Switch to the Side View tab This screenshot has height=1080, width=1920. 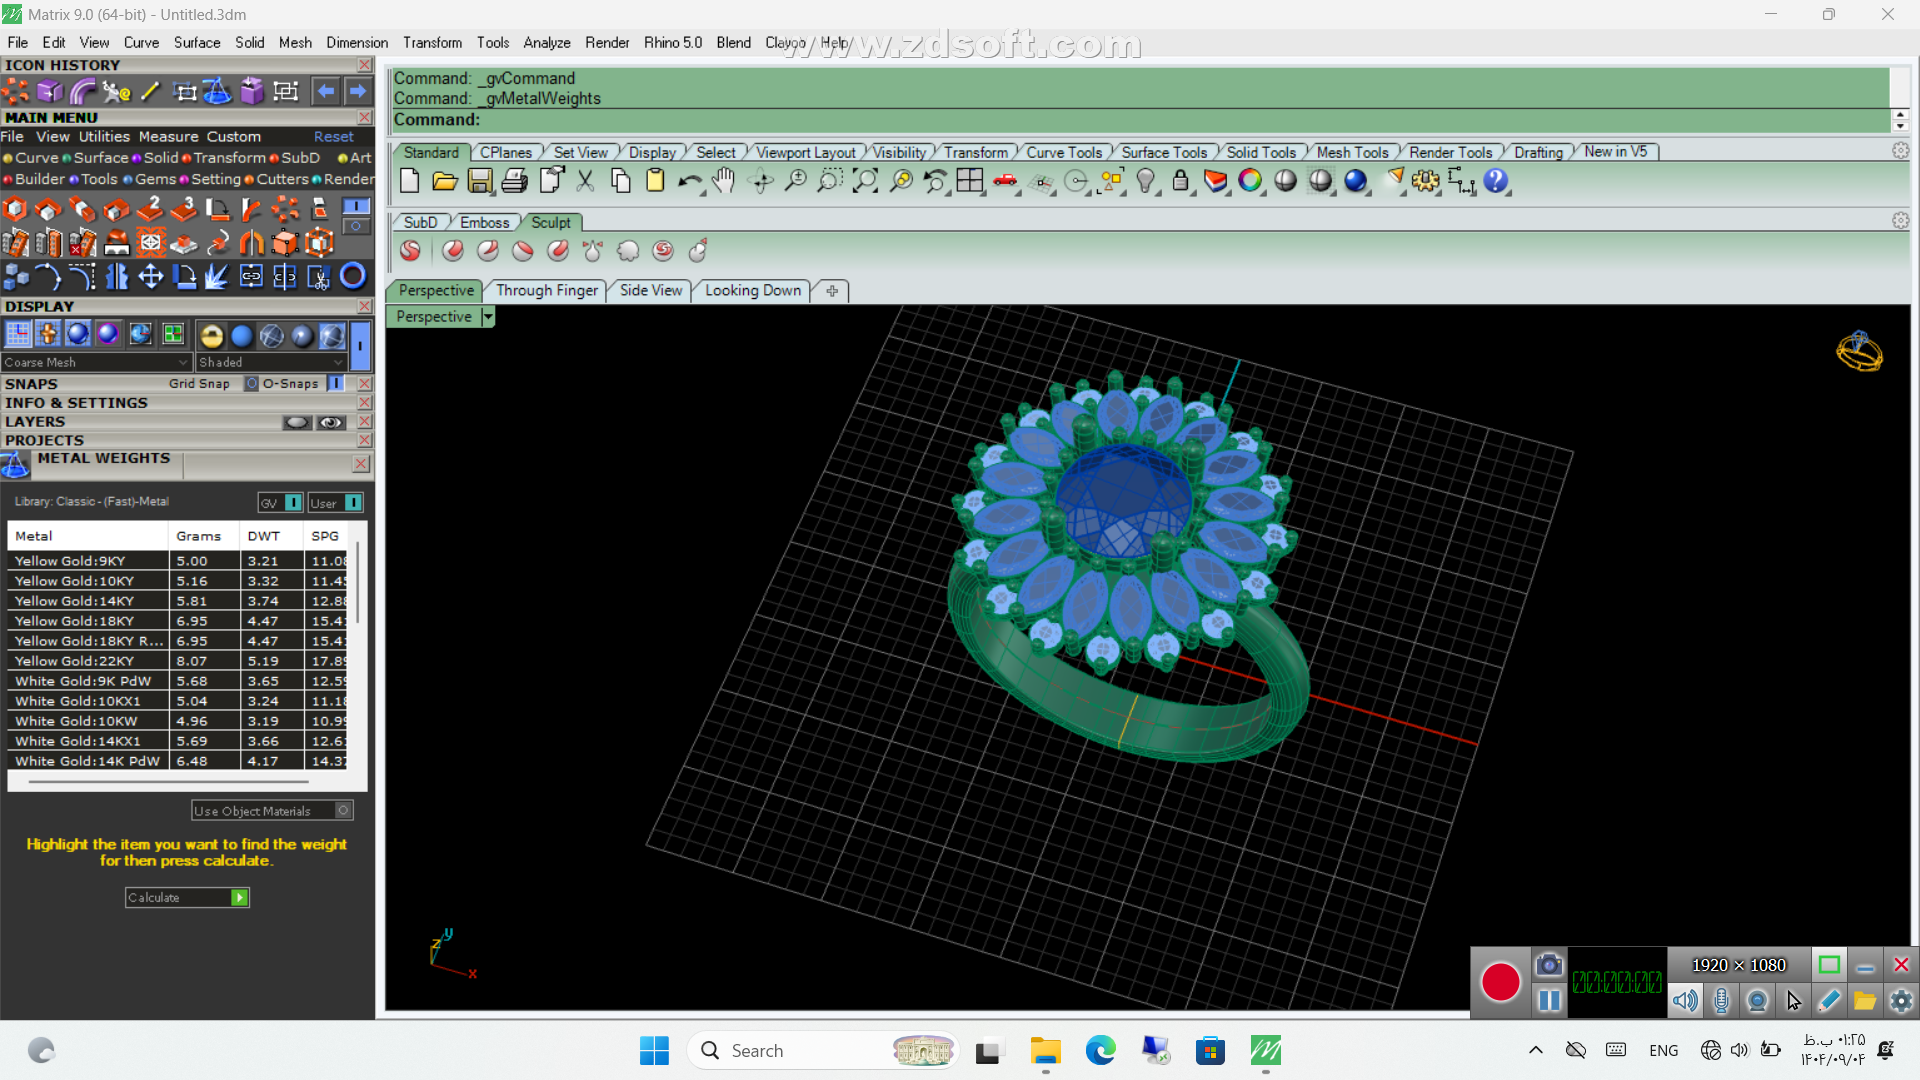tap(650, 290)
